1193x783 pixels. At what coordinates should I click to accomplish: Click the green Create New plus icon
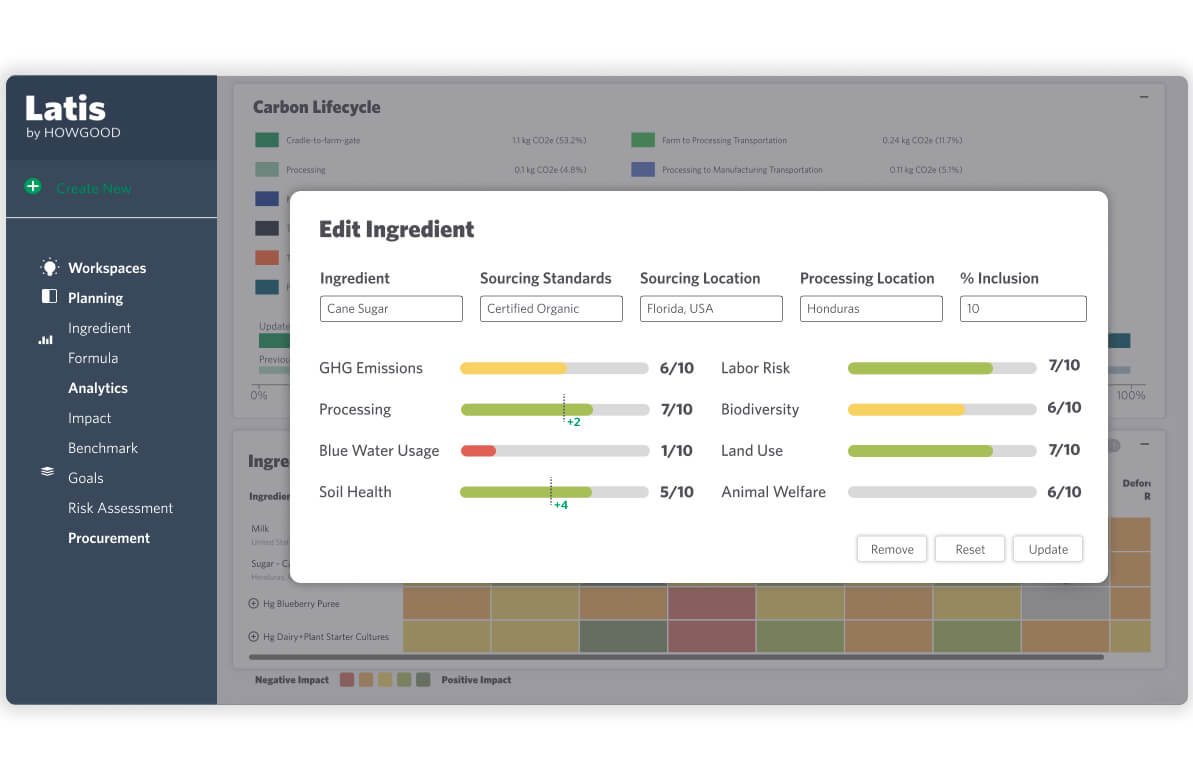pyautogui.click(x=33, y=187)
